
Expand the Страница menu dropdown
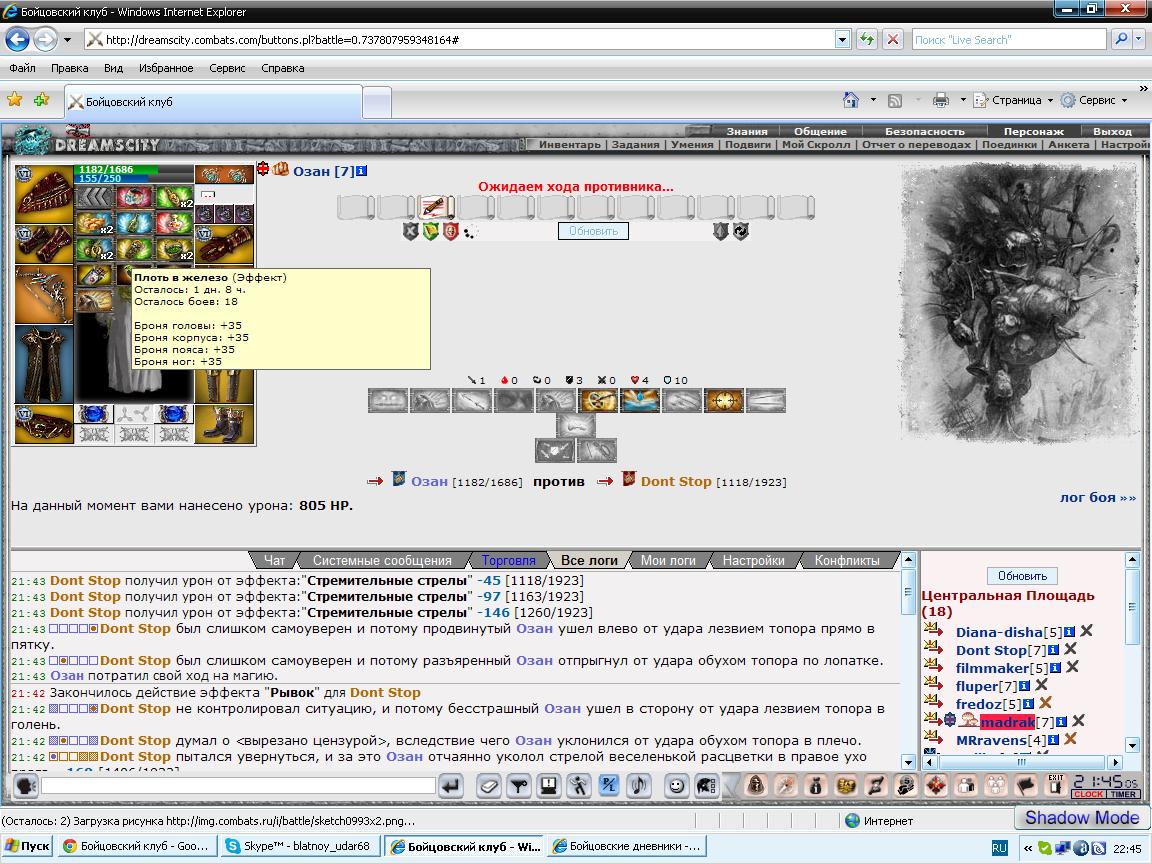(x=1050, y=101)
